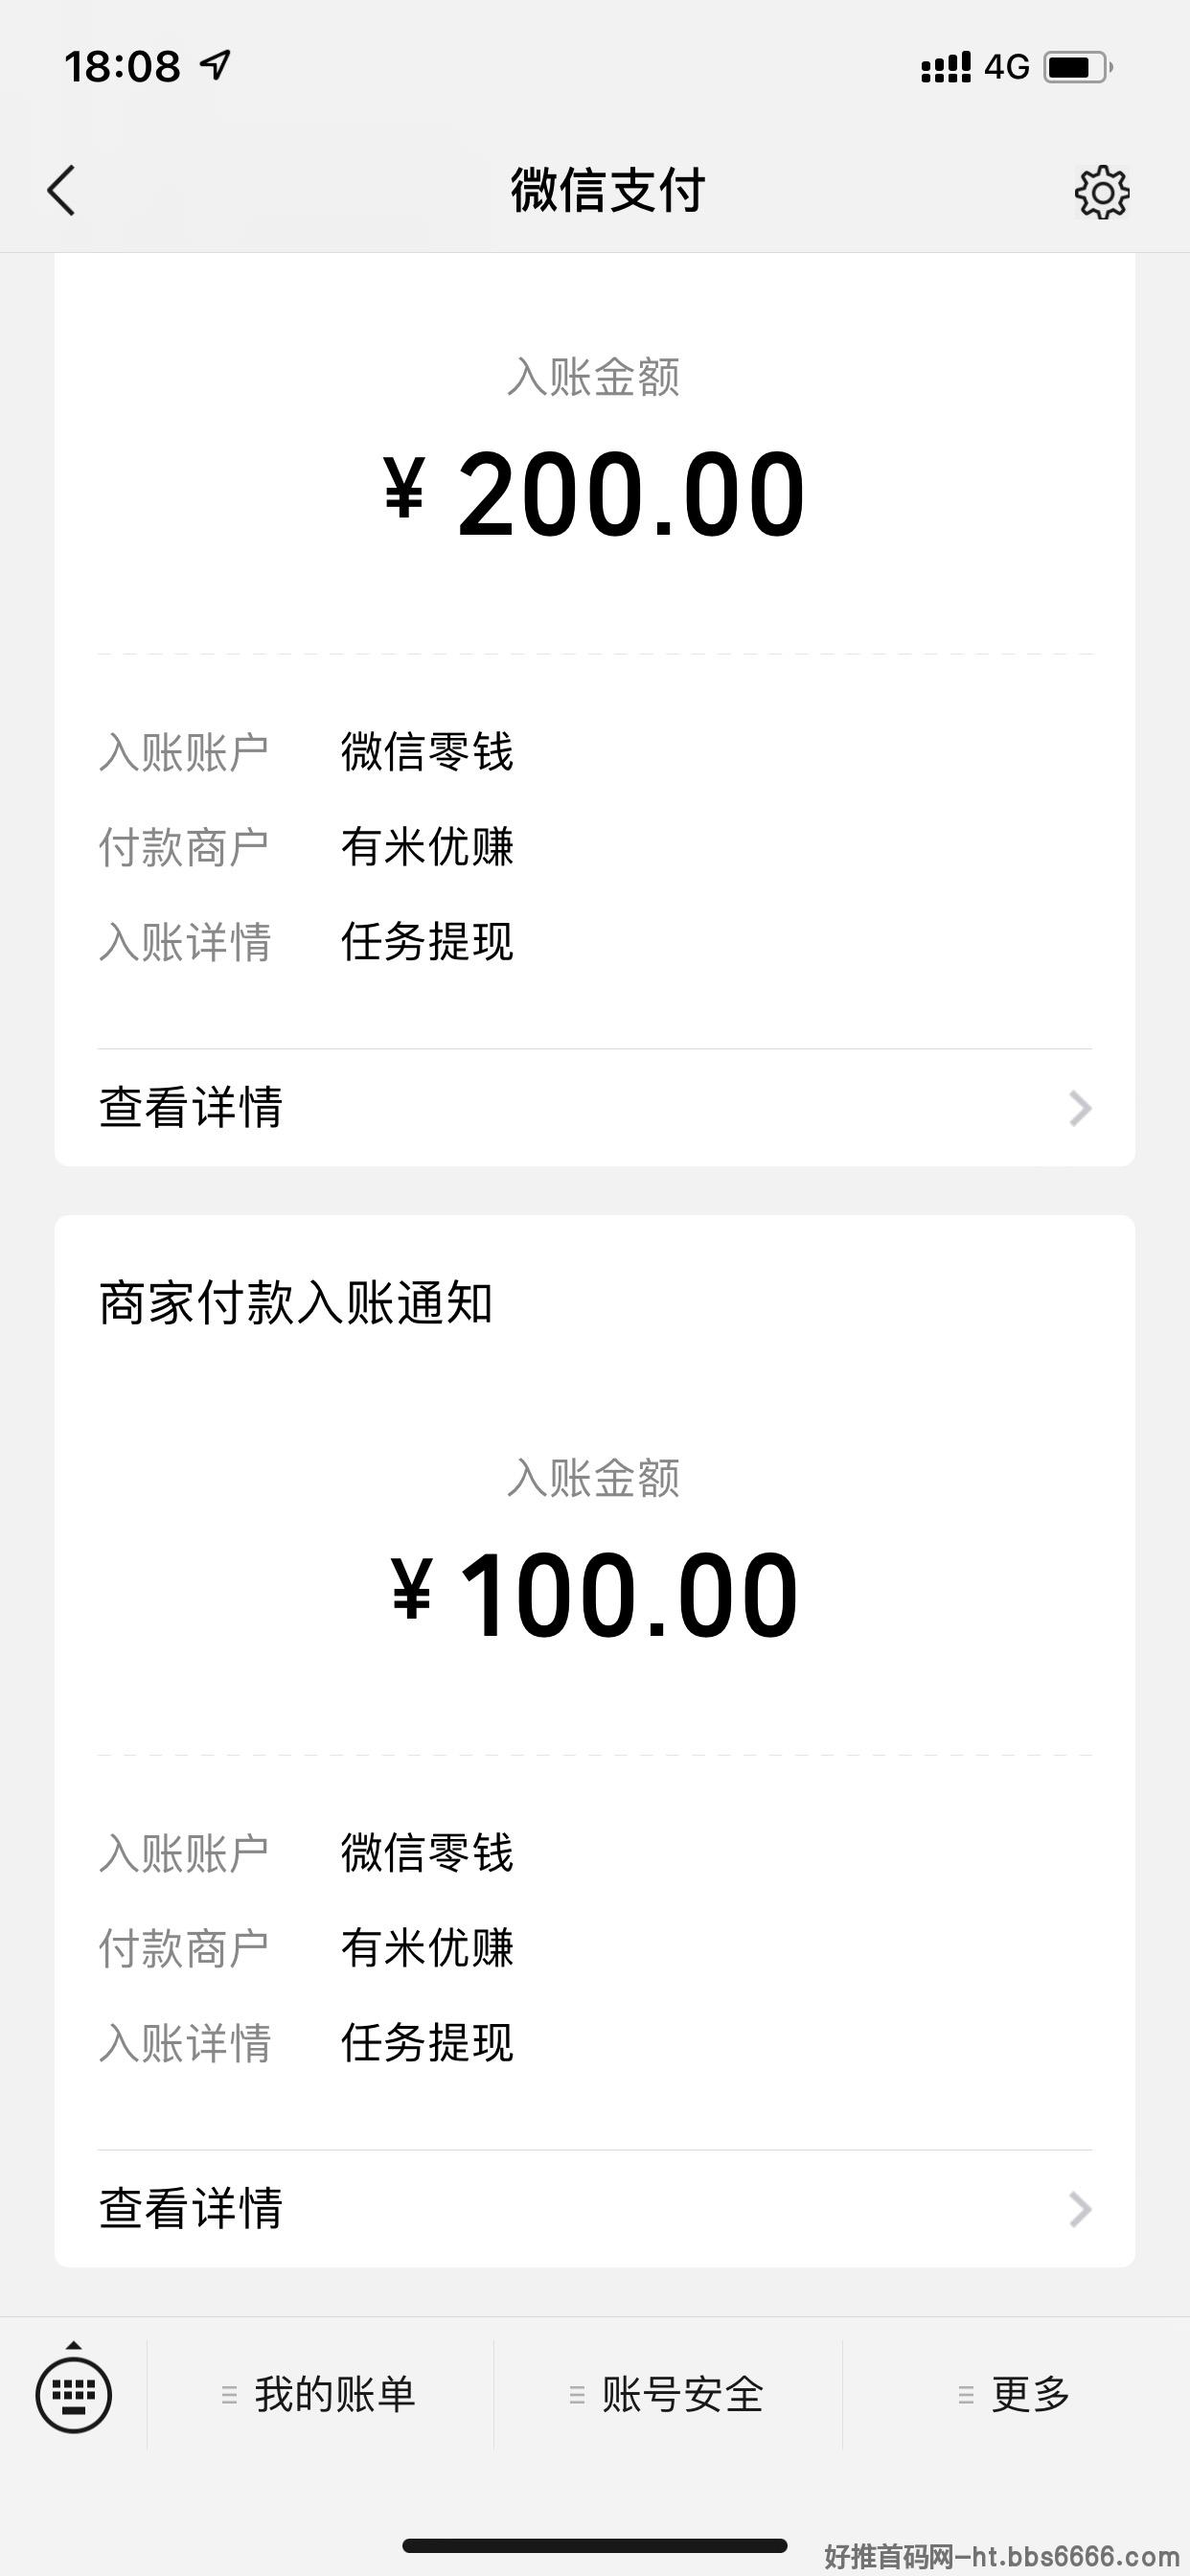
Task: Open the 账号安全 menu
Action: coord(668,2394)
